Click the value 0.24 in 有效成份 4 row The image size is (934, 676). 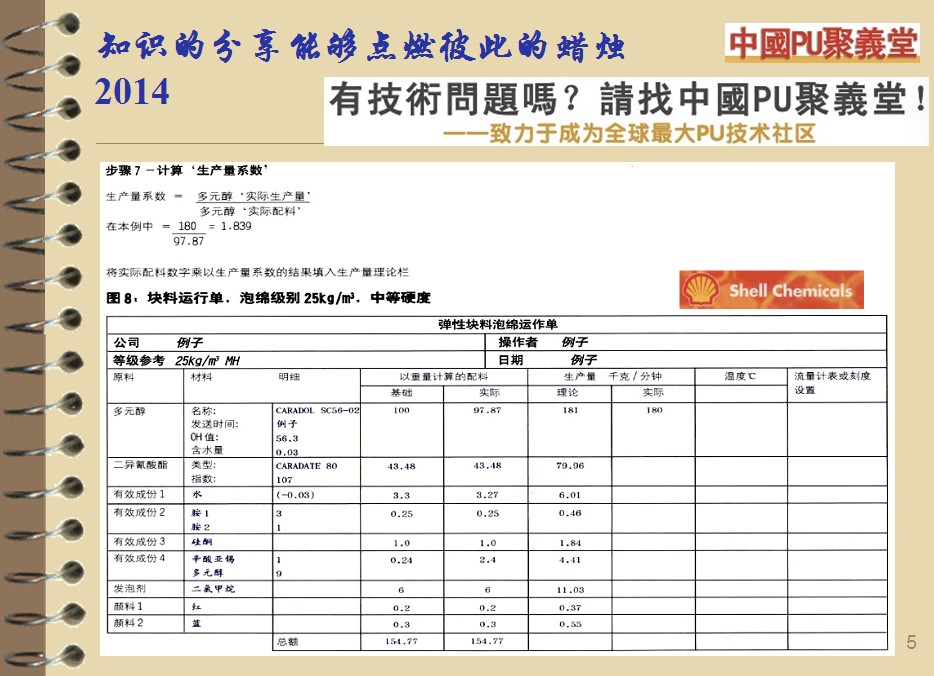(401, 560)
